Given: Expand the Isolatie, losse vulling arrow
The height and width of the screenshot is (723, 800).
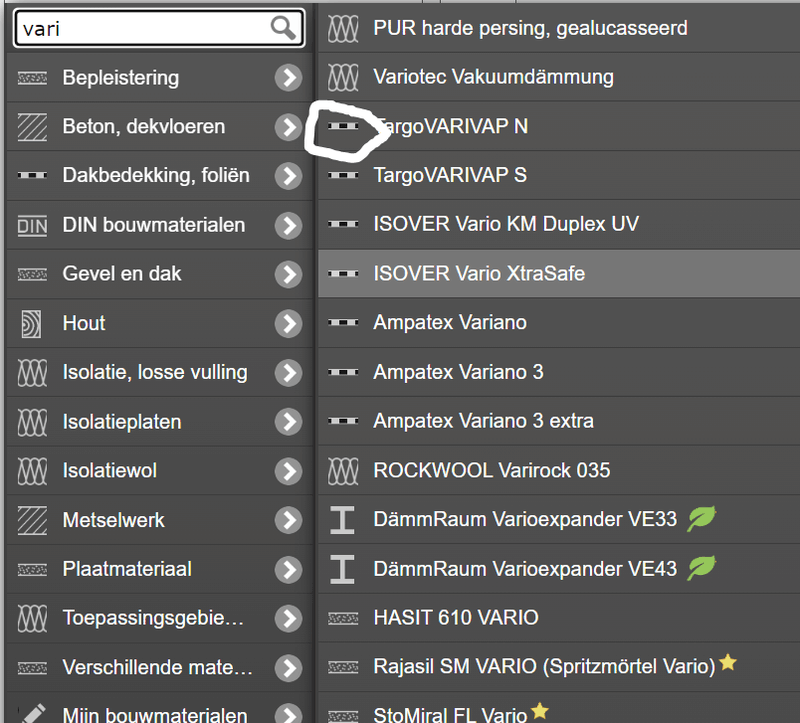Looking at the screenshot, I should (288, 373).
